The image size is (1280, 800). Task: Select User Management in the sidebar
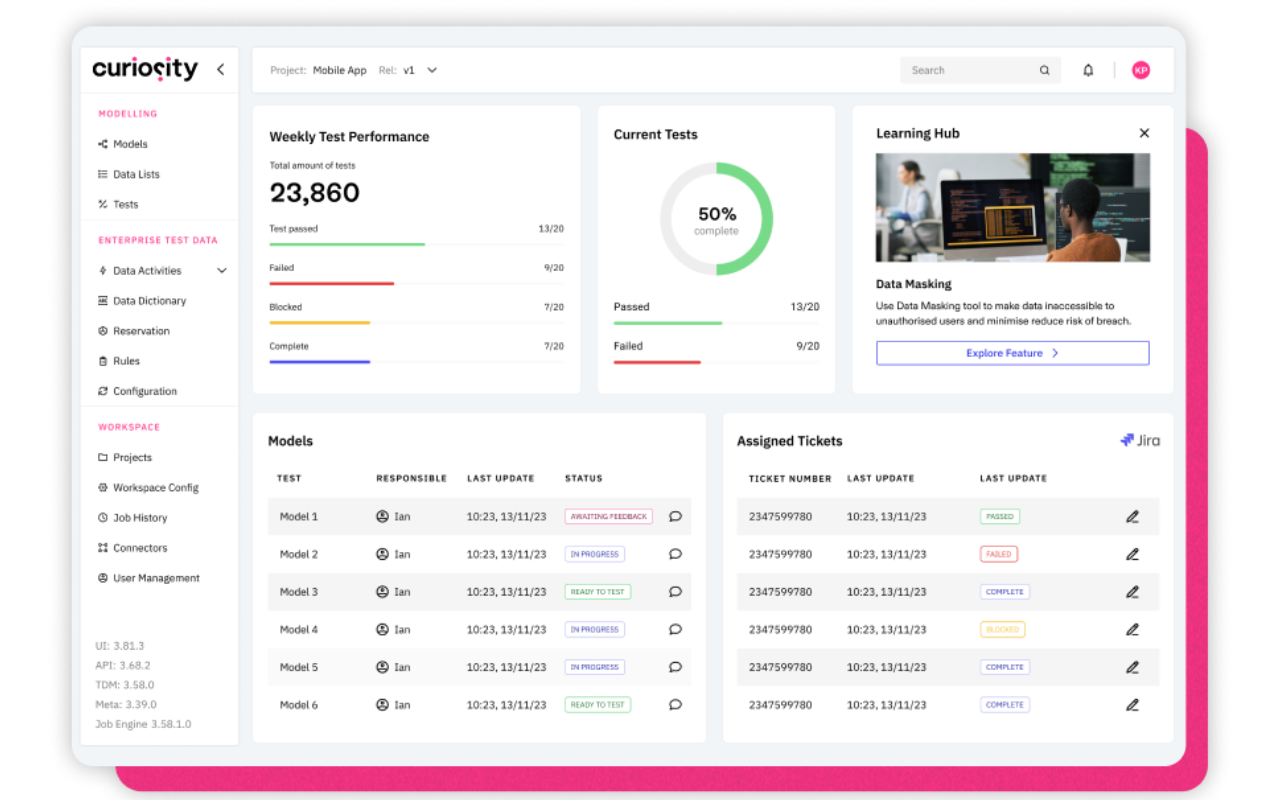click(x=156, y=578)
